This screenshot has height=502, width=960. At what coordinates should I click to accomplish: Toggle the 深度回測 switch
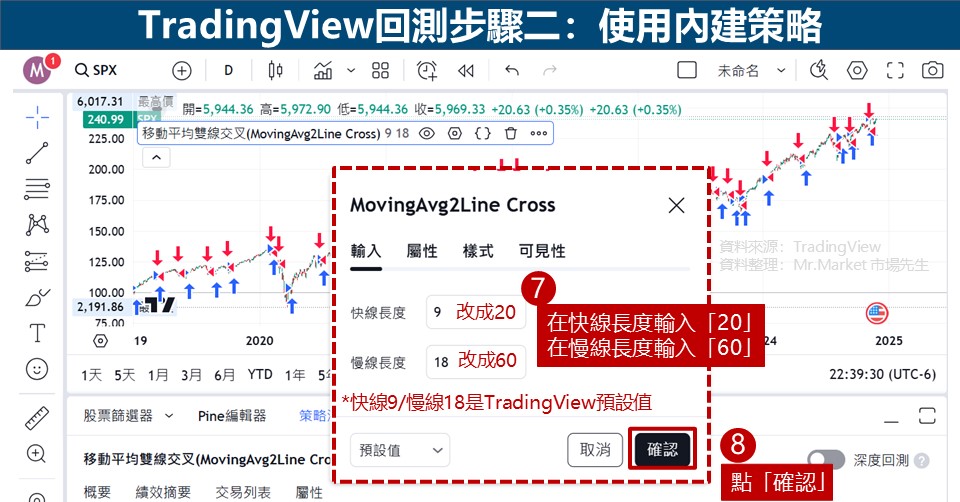(826, 460)
